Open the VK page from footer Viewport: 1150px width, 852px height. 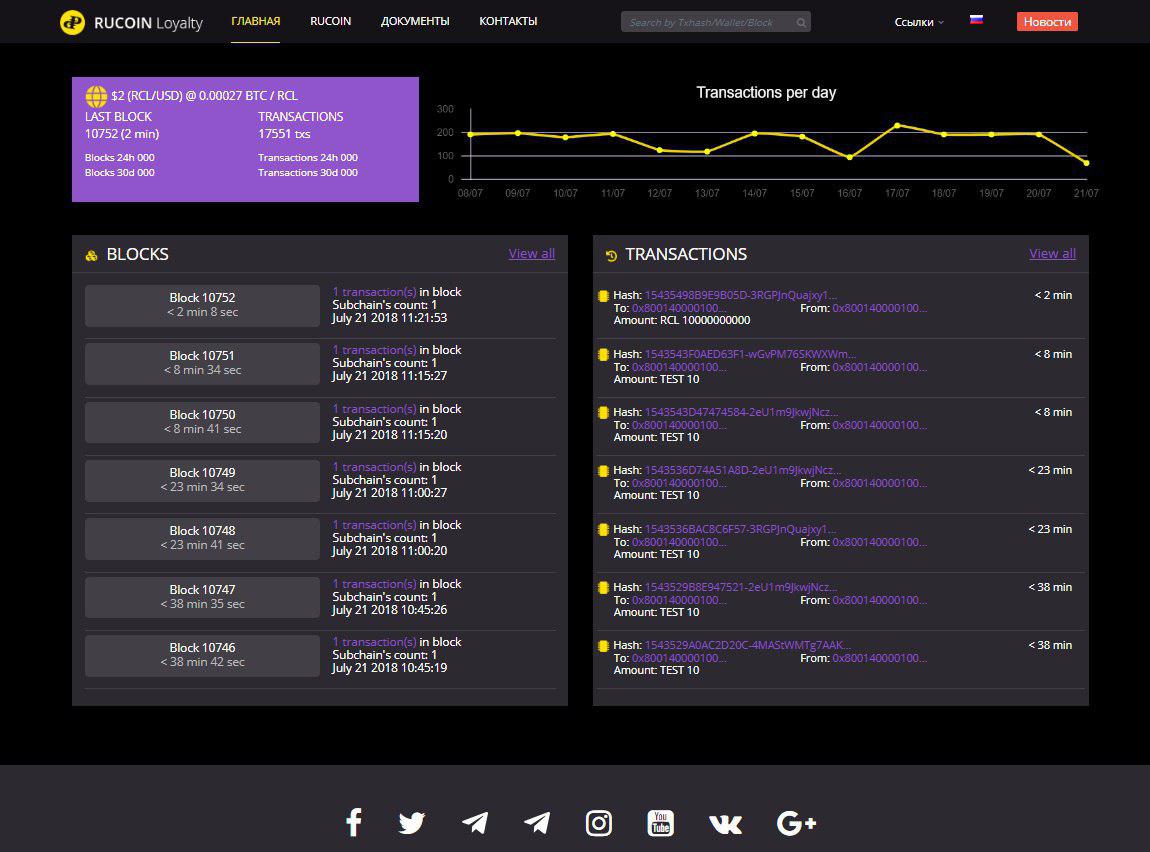(x=725, y=824)
